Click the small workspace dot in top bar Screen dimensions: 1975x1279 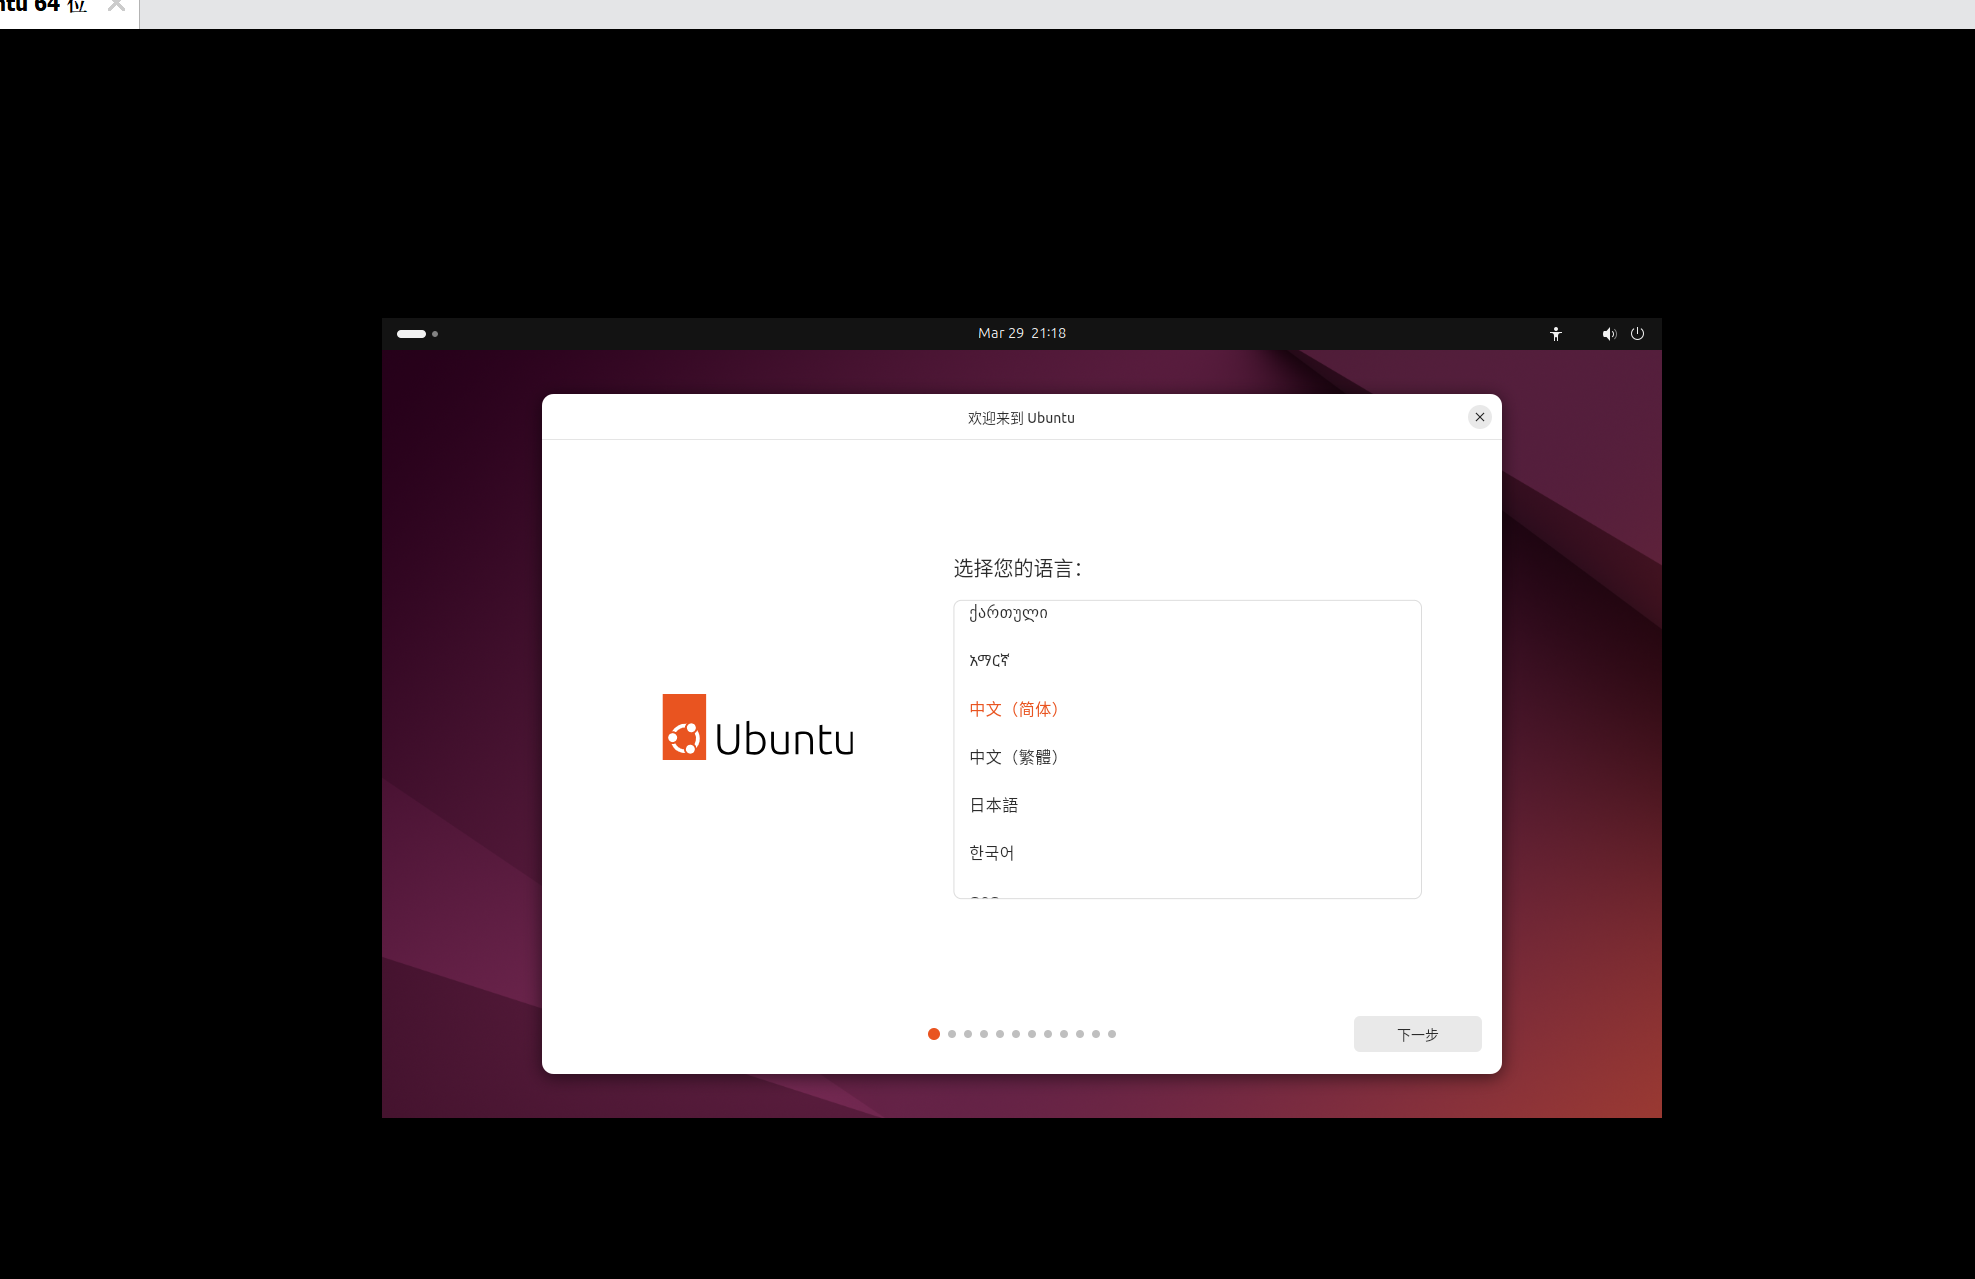[435, 334]
